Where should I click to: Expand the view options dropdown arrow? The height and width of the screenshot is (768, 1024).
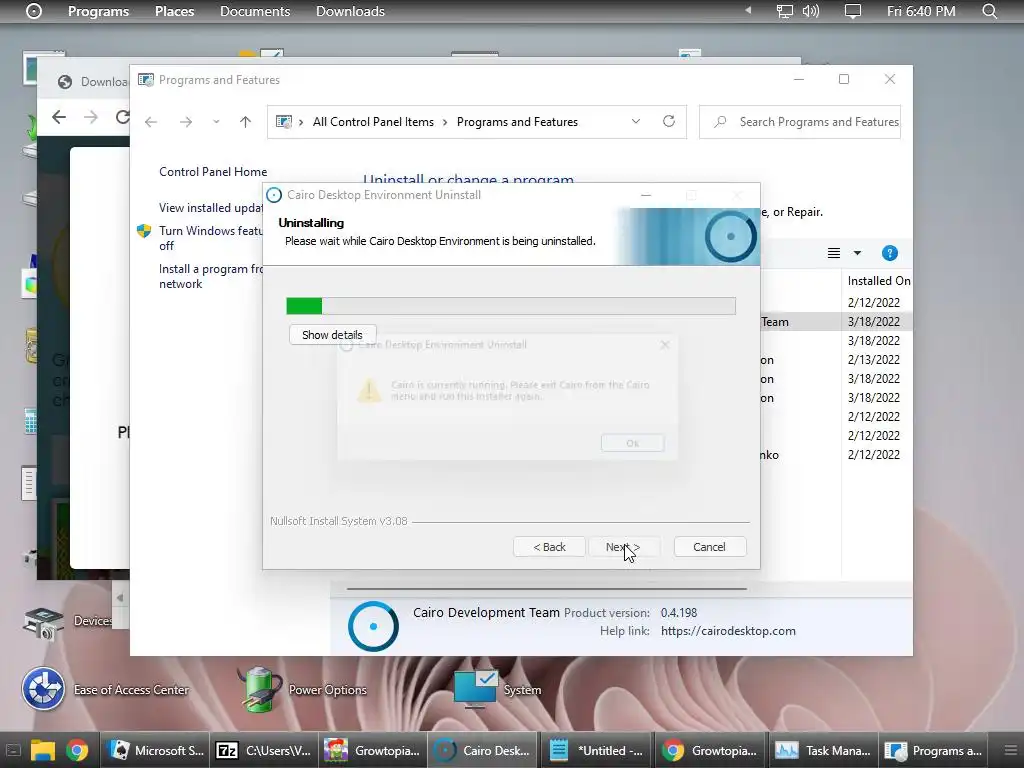[857, 253]
